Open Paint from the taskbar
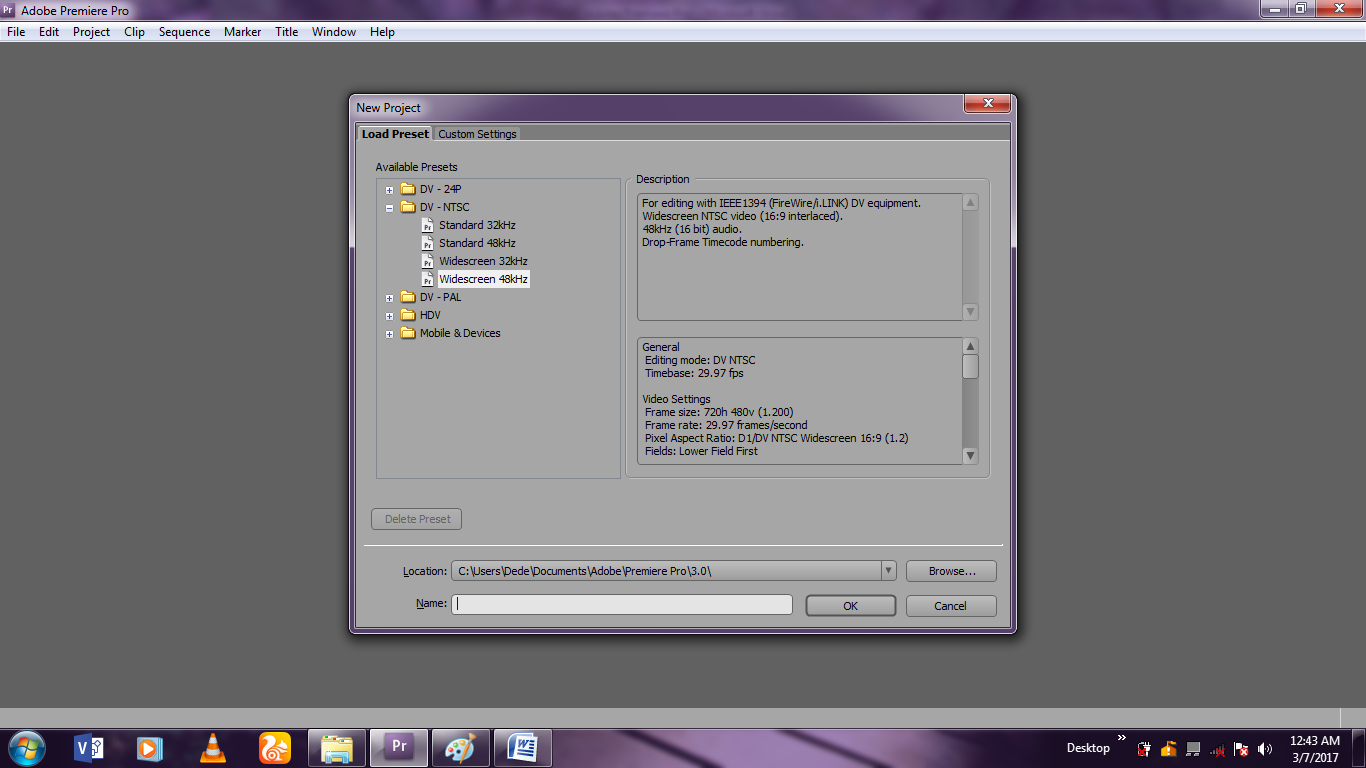This screenshot has width=1366, height=768. tap(461, 748)
